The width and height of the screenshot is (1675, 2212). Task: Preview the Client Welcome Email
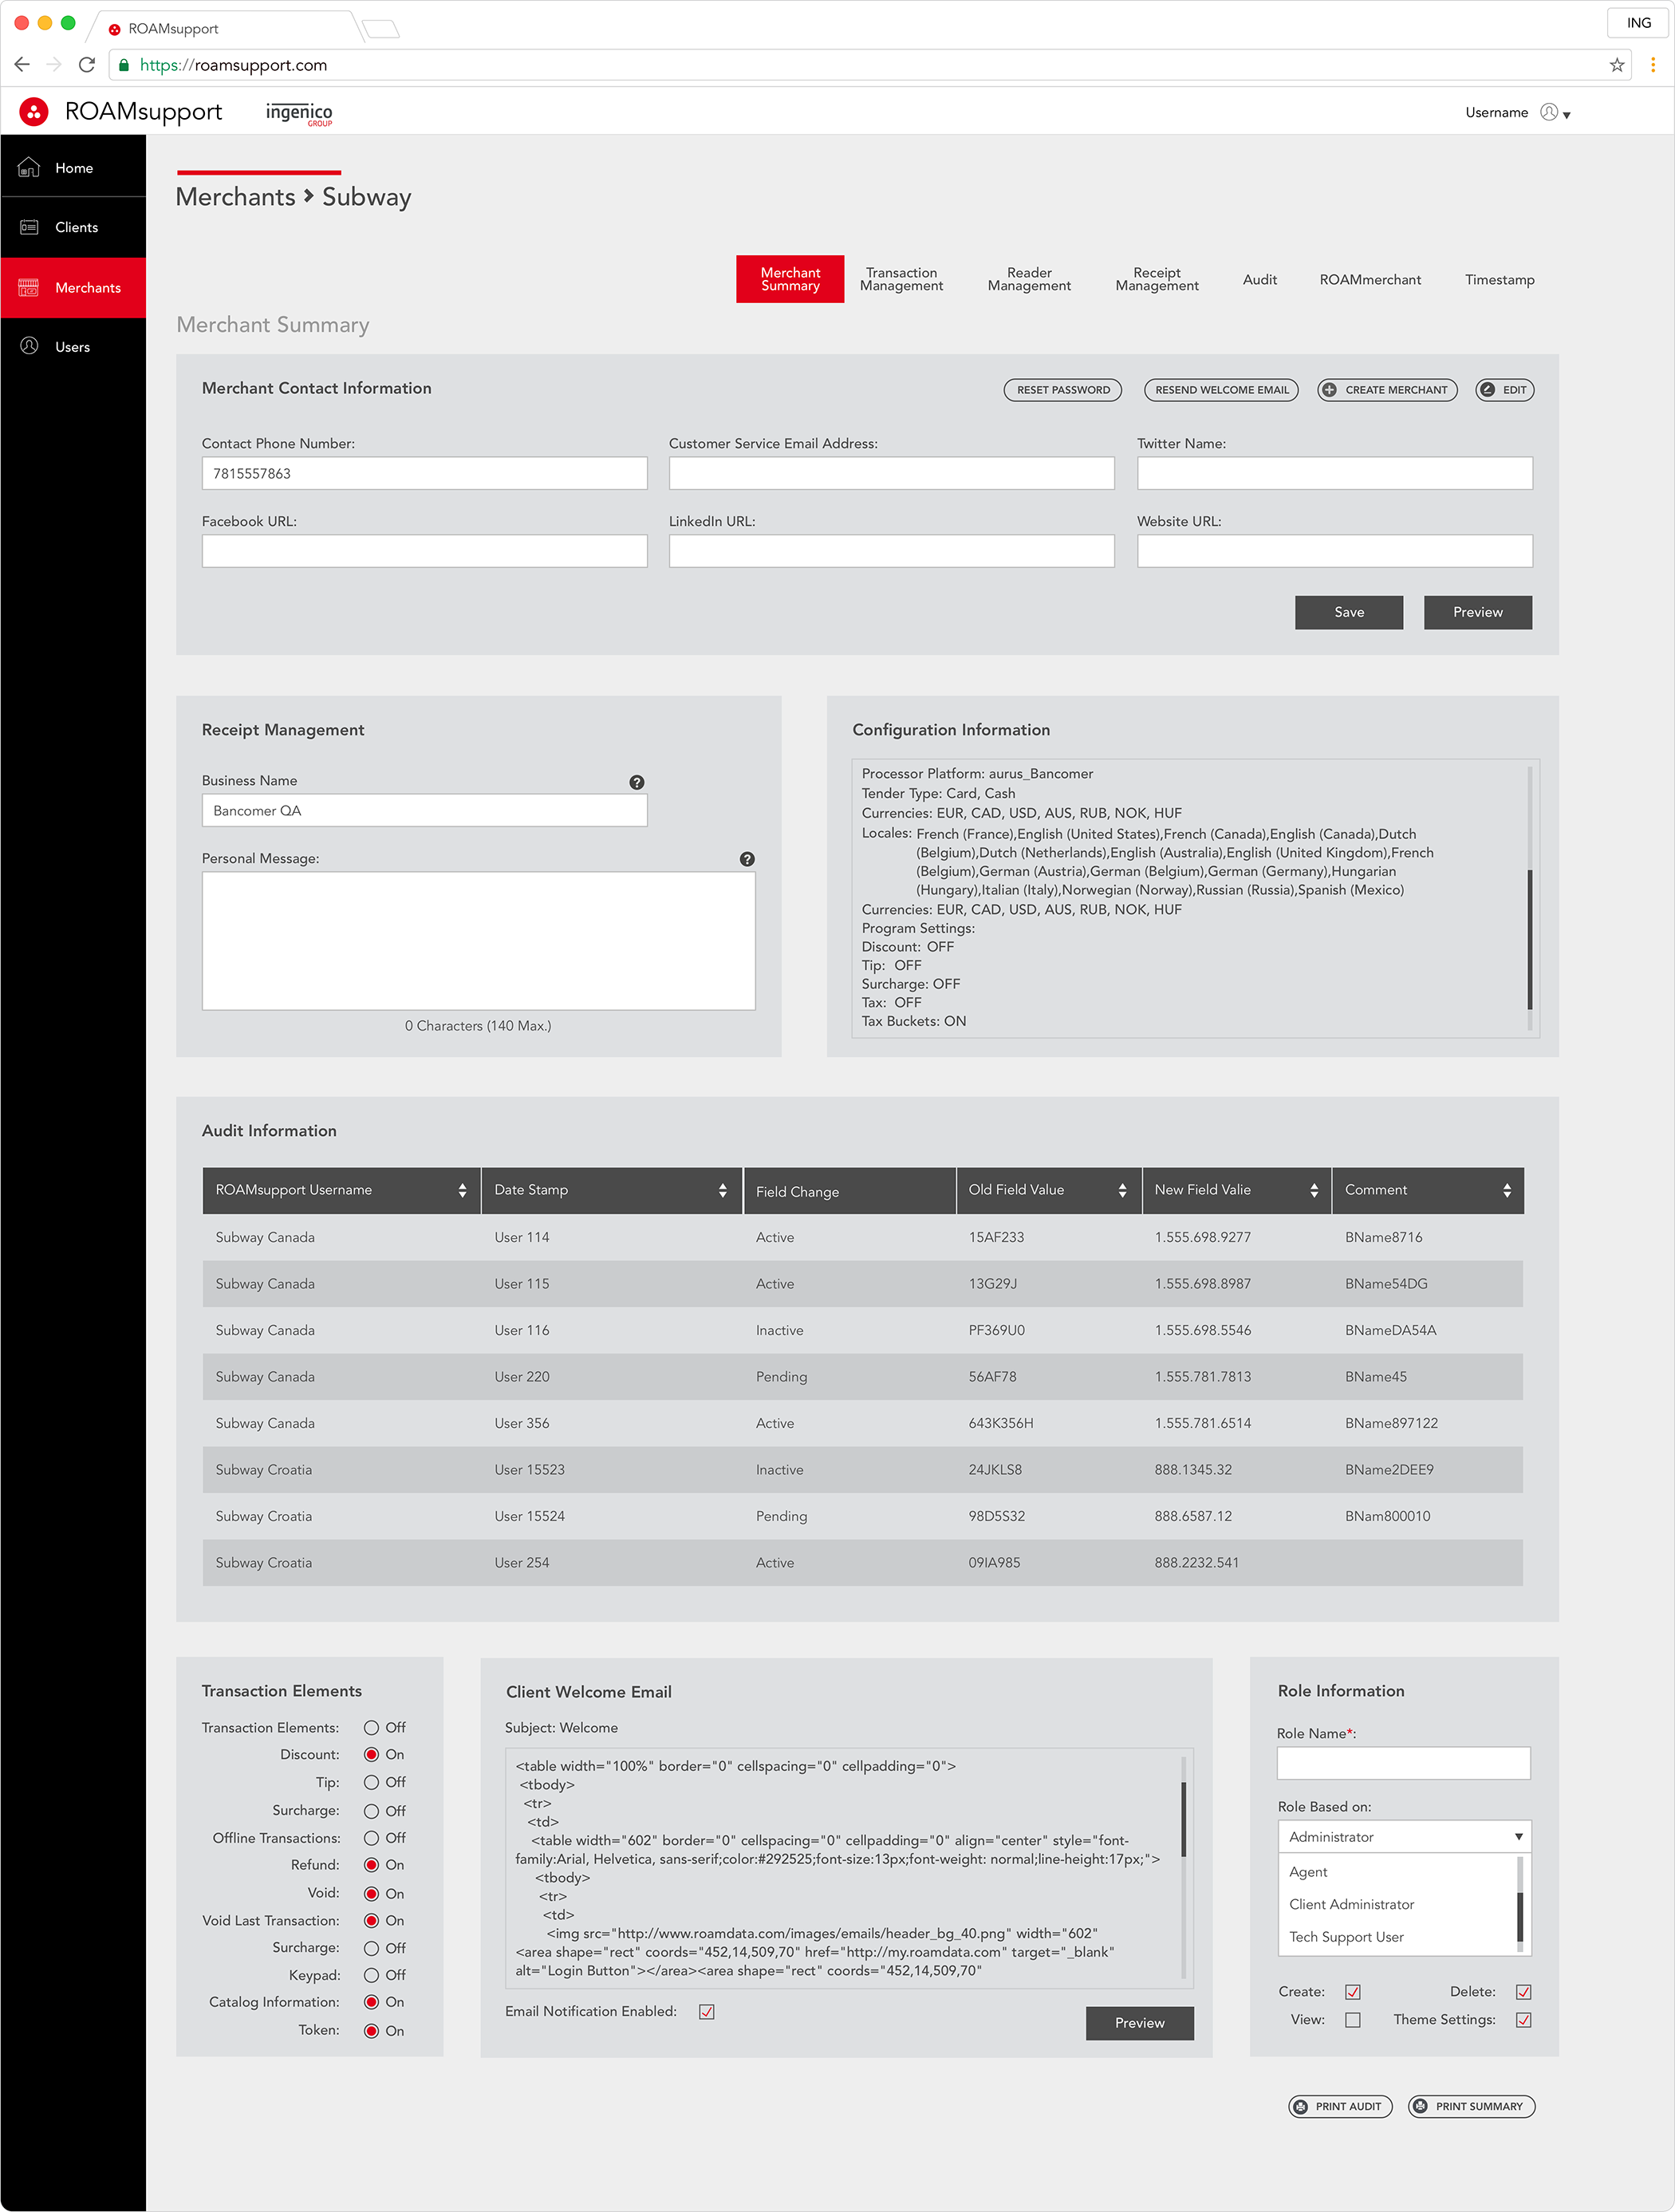(1139, 2023)
